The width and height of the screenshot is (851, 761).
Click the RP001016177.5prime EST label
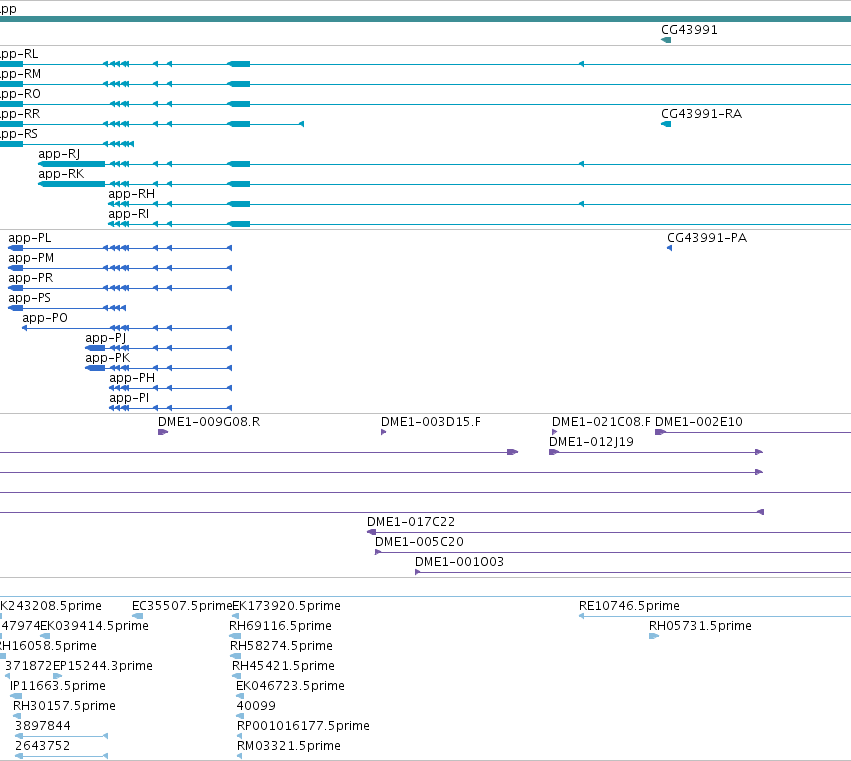click(x=303, y=726)
